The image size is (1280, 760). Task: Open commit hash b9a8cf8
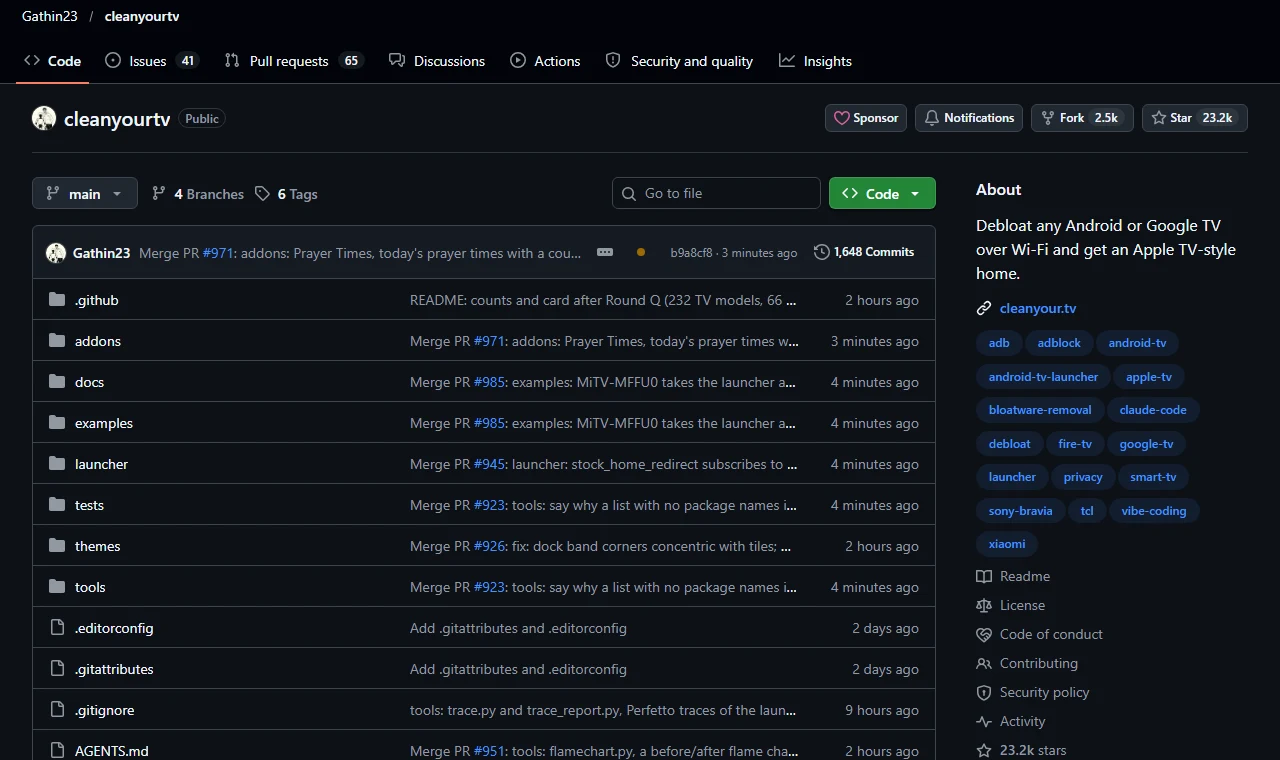pos(691,253)
